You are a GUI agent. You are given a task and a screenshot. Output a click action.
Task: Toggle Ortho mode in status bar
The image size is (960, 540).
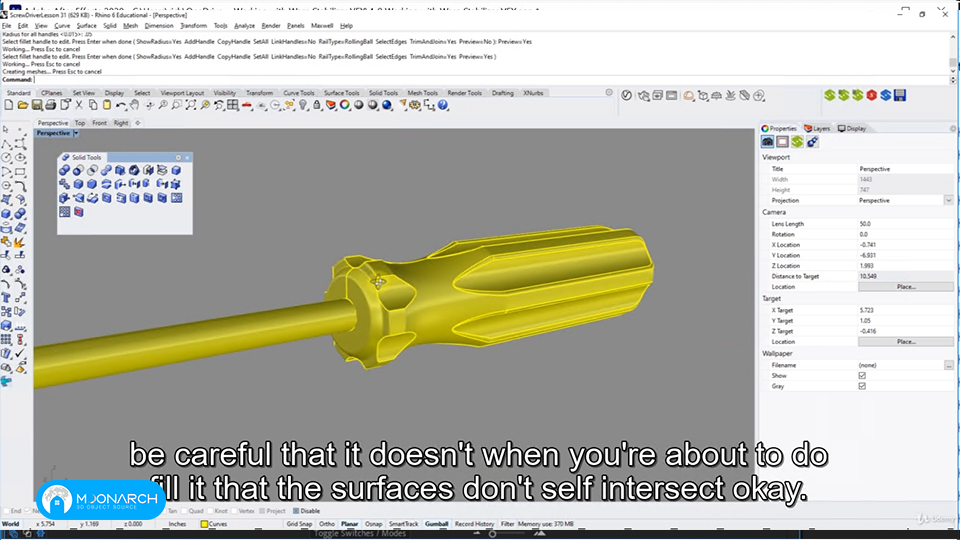[327, 524]
